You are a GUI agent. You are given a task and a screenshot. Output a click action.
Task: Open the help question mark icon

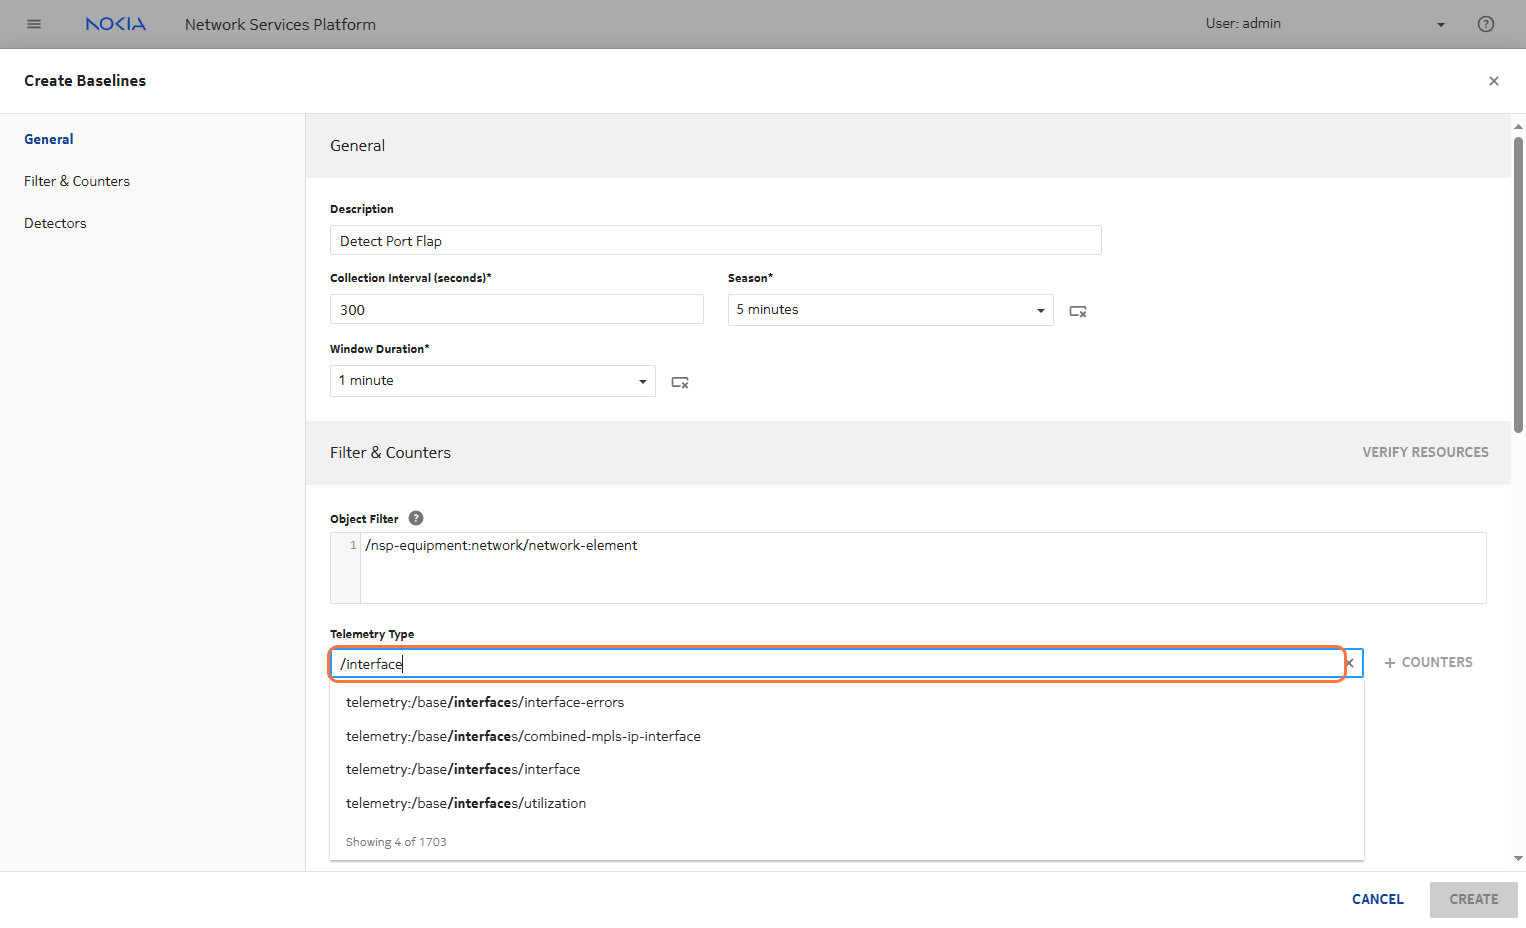pyautogui.click(x=1485, y=24)
